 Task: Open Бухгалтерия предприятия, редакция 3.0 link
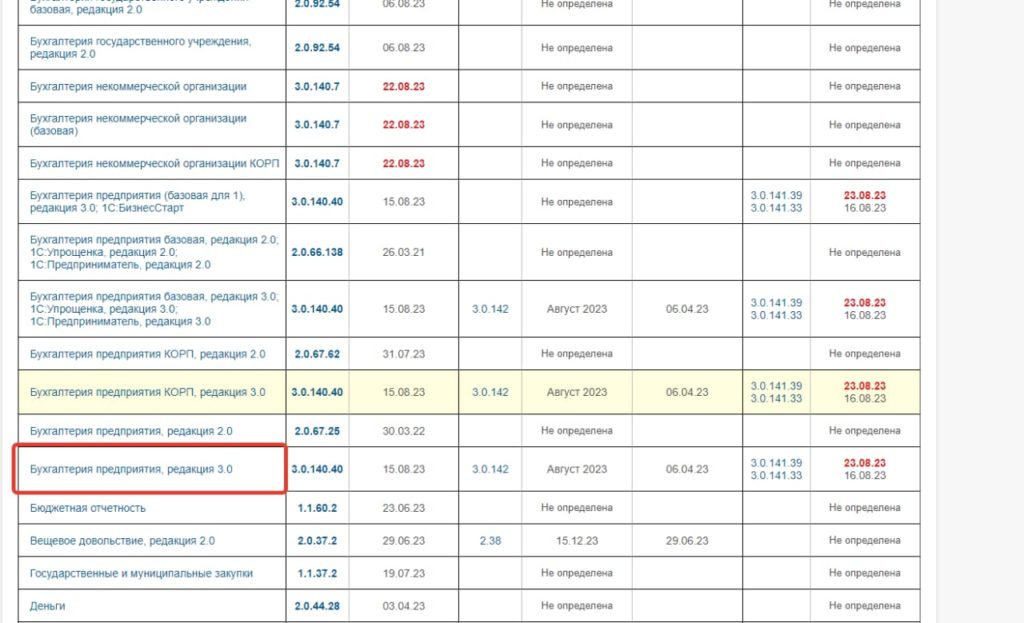(131, 469)
